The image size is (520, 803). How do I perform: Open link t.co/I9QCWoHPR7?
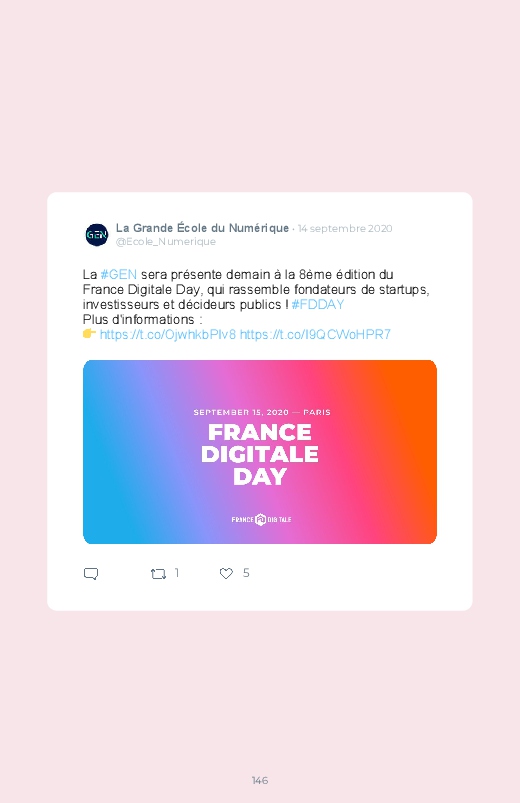[315, 334]
